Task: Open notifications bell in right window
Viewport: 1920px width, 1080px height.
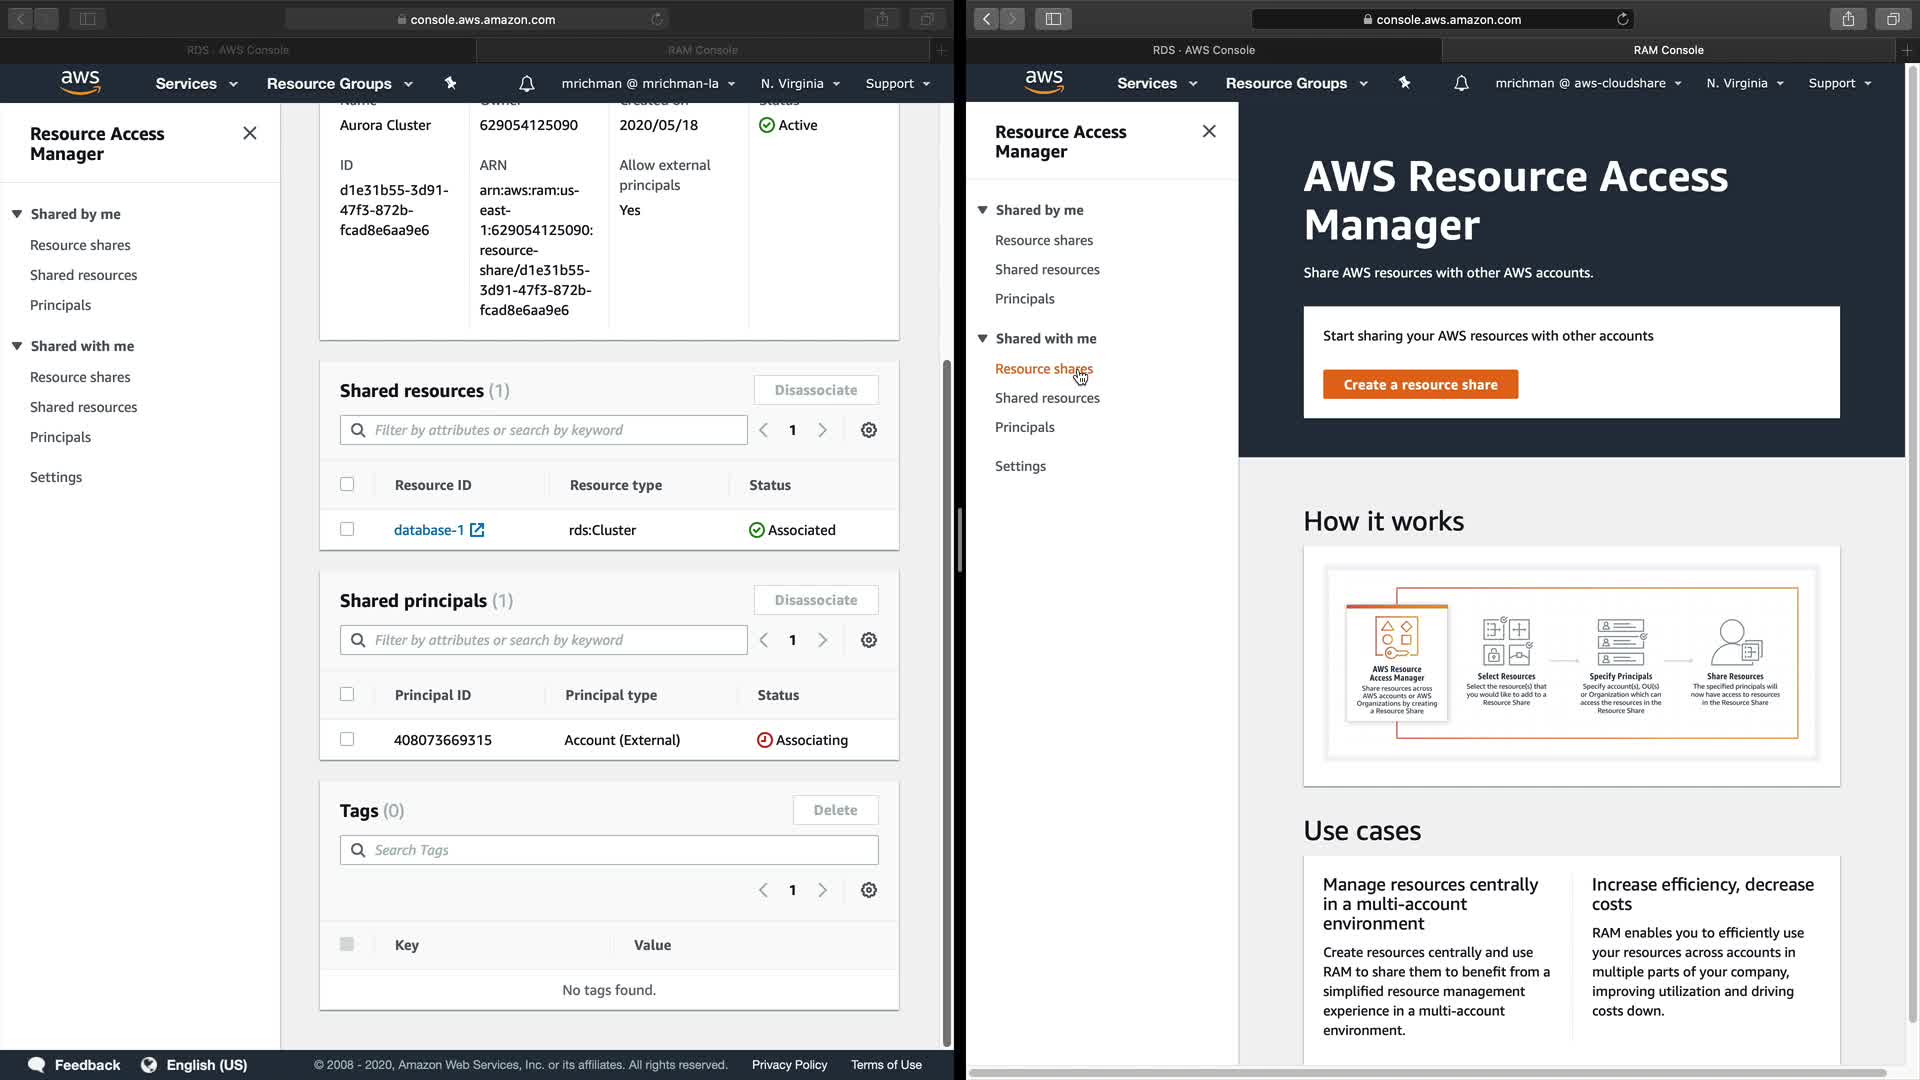Action: coord(1461,83)
